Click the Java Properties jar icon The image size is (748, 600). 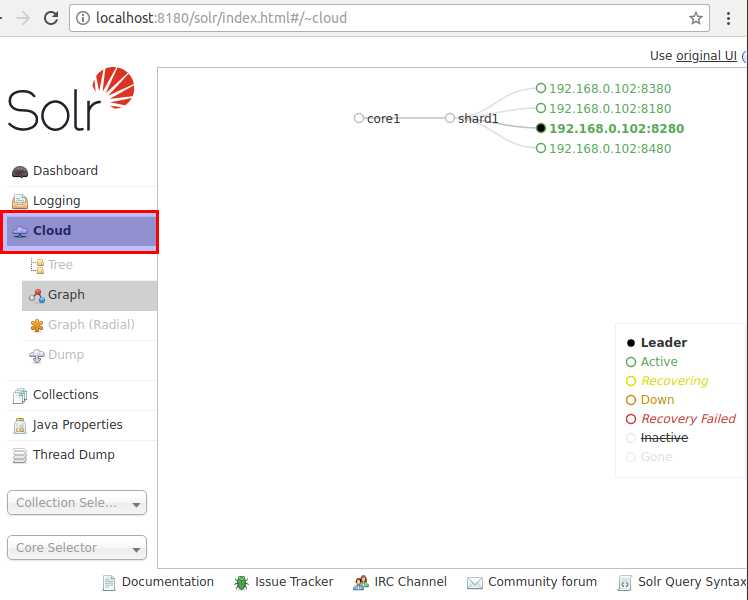pos(20,425)
